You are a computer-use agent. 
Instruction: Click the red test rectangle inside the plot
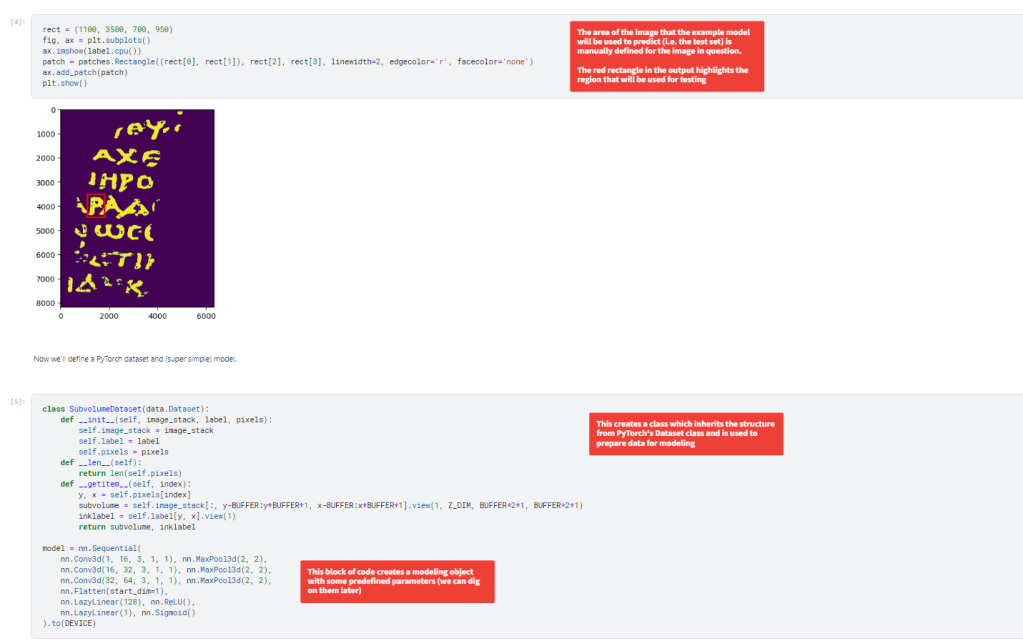[97, 207]
